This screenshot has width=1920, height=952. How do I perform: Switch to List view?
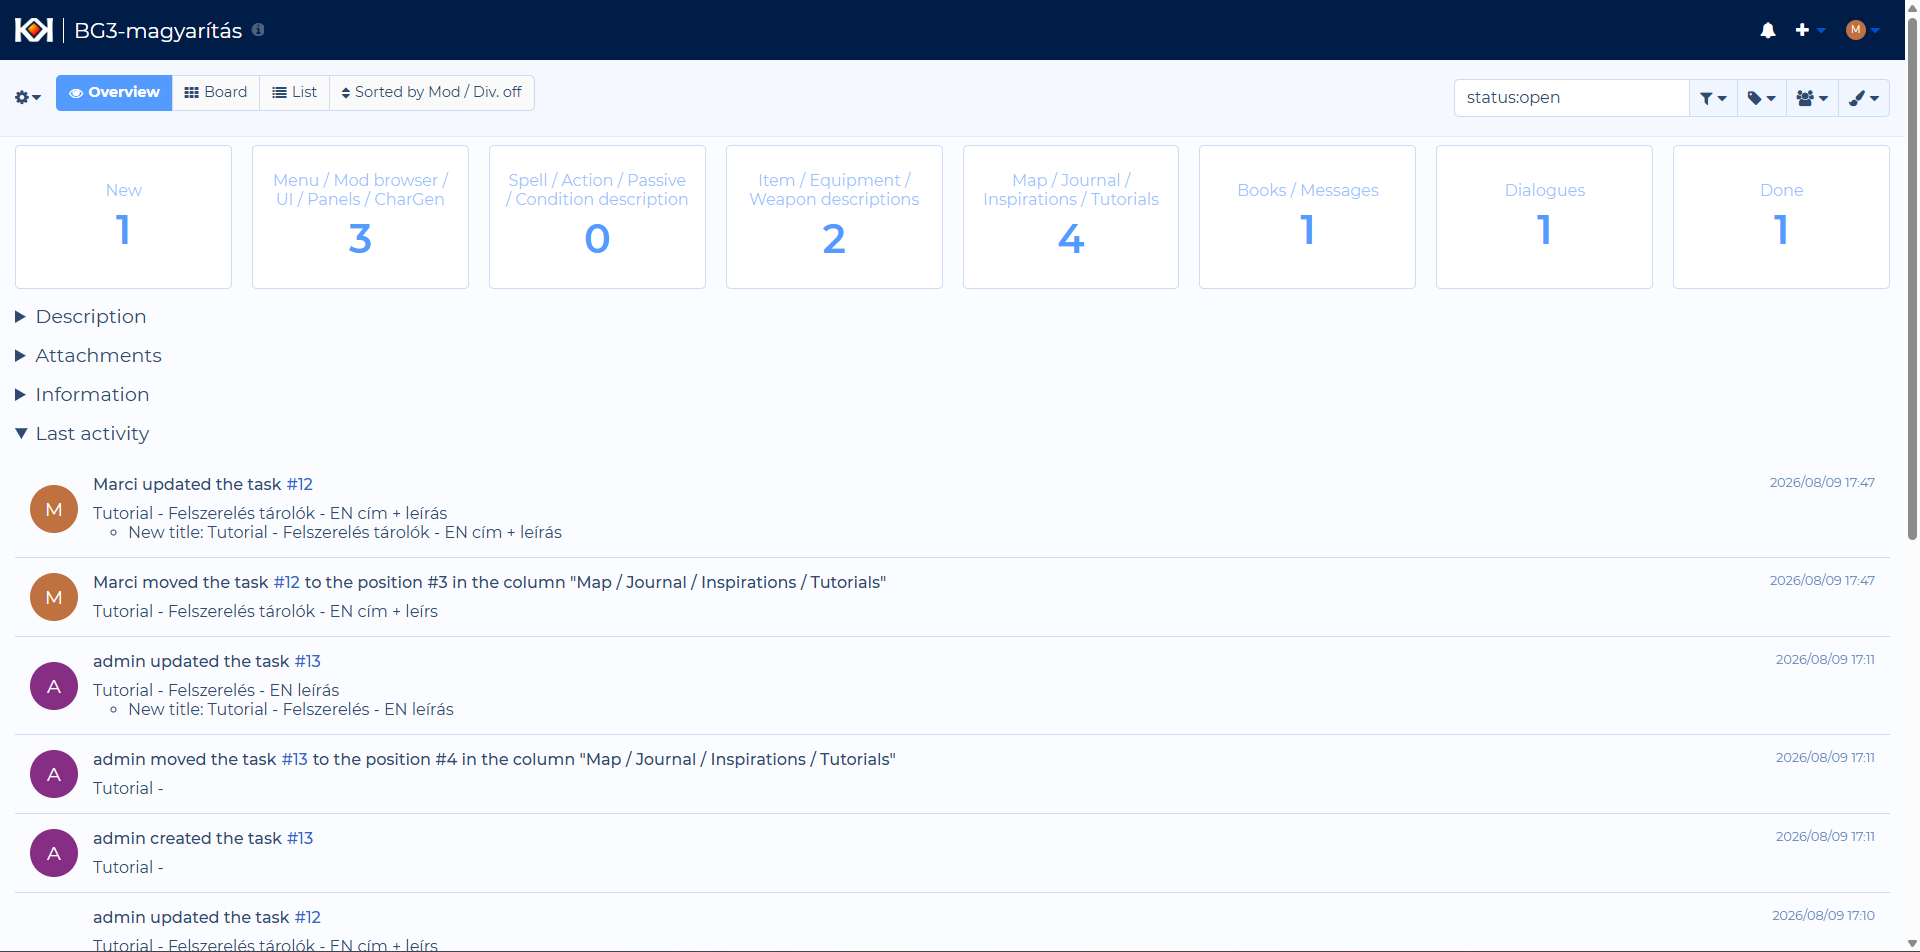[295, 92]
